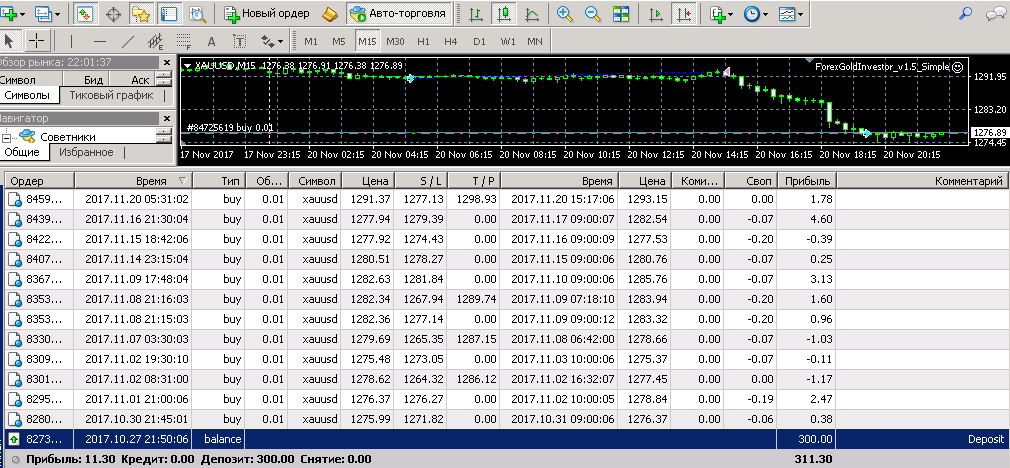Toggle chart auto scroll

click(x=656, y=13)
